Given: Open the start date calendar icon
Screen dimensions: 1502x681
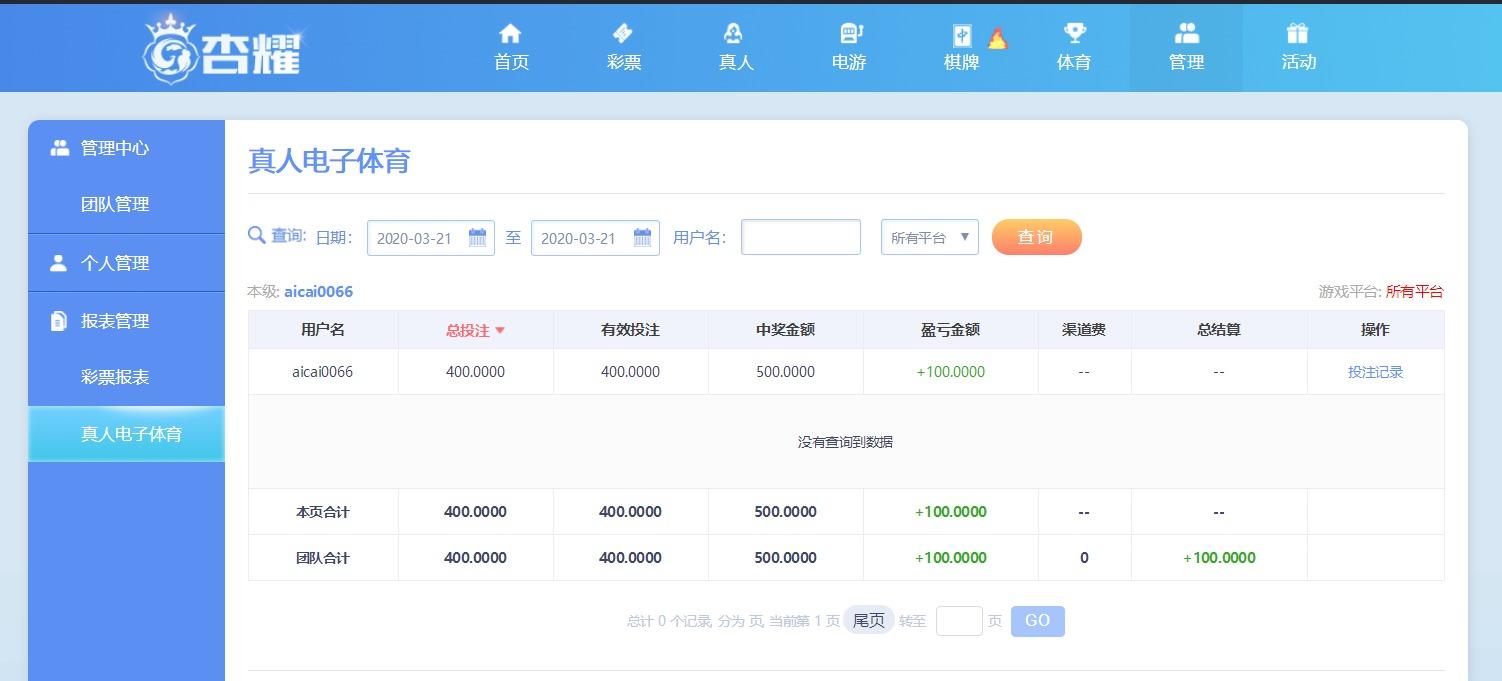Looking at the screenshot, I should (x=477, y=238).
